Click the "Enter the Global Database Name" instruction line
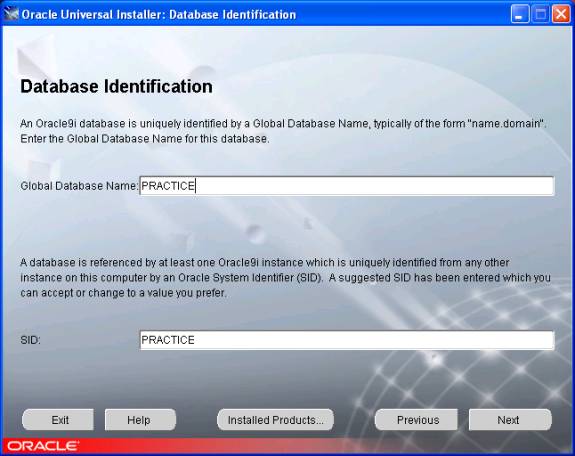The width and height of the screenshot is (575, 456). (x=145, y=139)
